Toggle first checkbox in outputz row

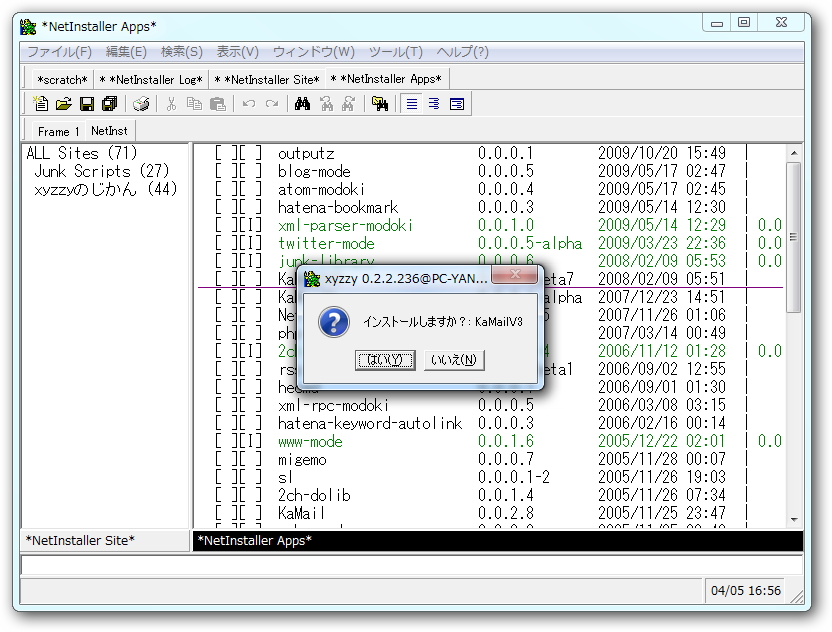[226, 153]
